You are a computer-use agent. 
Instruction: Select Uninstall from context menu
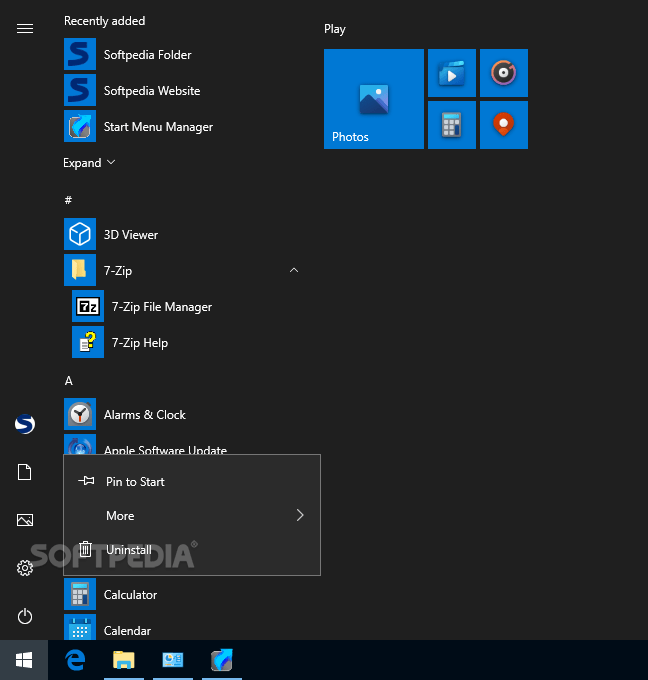coord(192,549)
